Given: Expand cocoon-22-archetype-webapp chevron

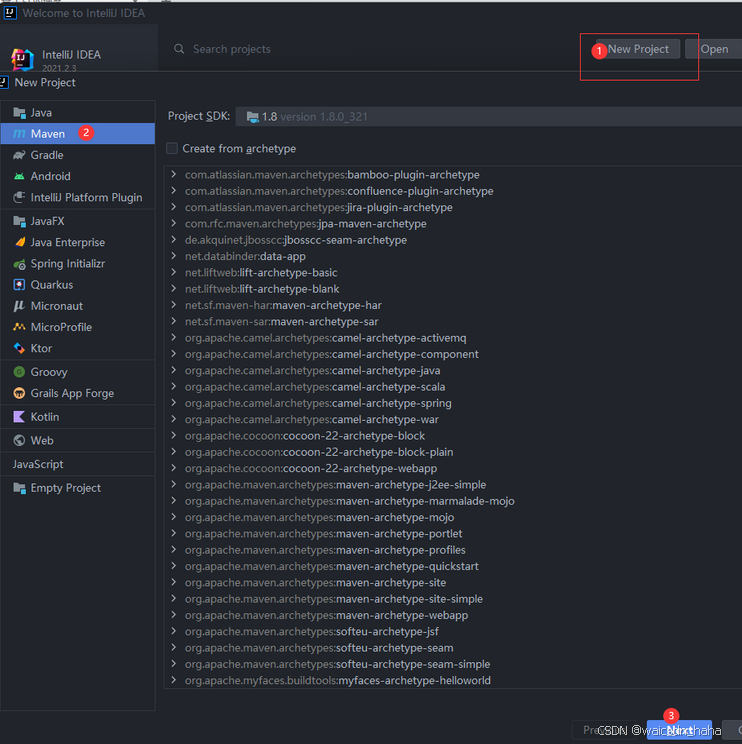Looking at the screenshot, I should [x=174, y=468].
